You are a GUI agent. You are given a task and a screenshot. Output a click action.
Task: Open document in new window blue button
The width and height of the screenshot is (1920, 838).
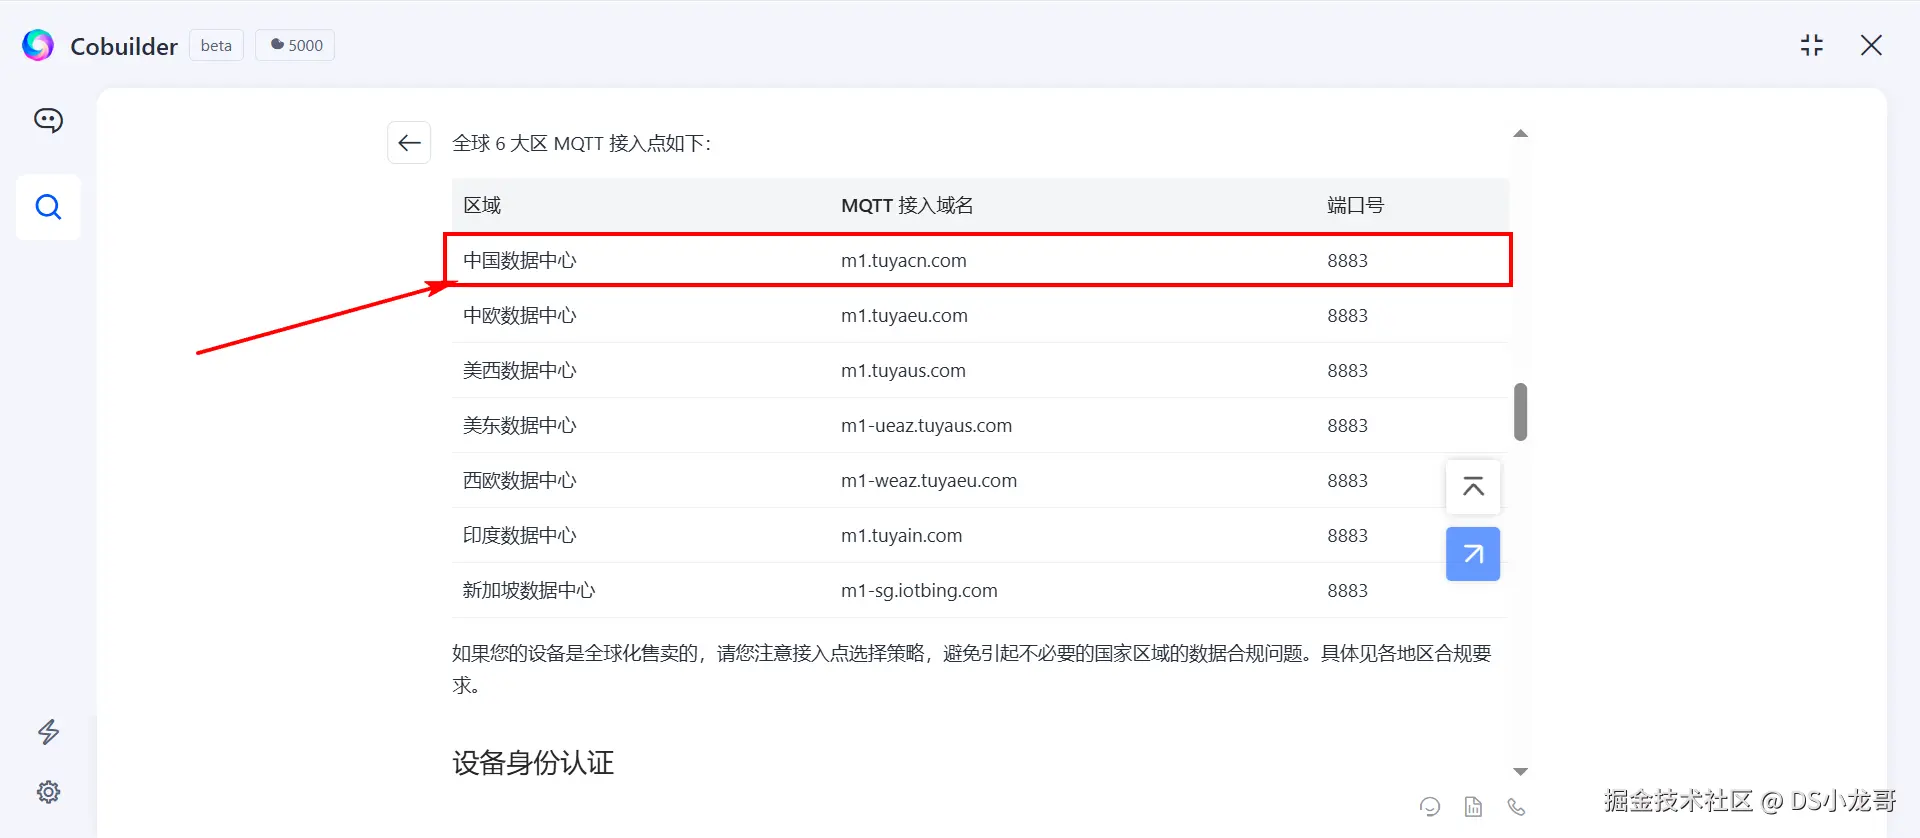click(1473, 554)
